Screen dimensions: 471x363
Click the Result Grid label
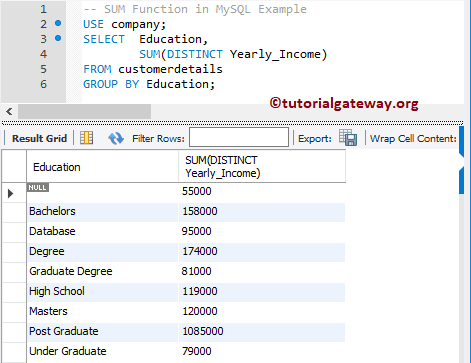coord(40,138)
